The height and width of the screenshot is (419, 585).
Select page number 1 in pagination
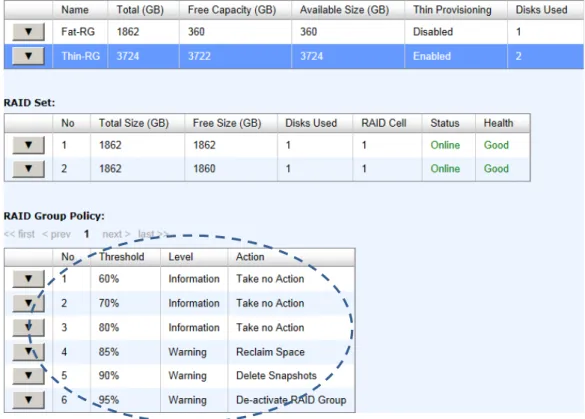click(87, 234)
